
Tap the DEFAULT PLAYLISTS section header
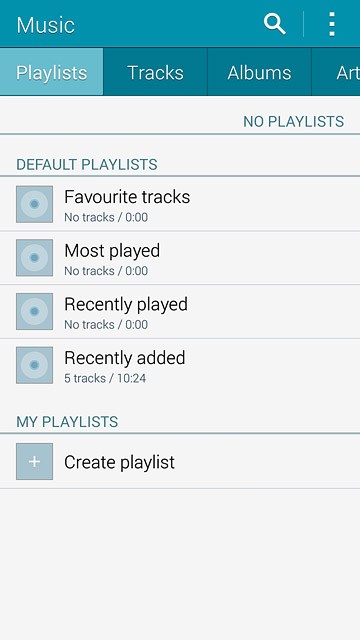pyautogui.click(x=87, y=164)
